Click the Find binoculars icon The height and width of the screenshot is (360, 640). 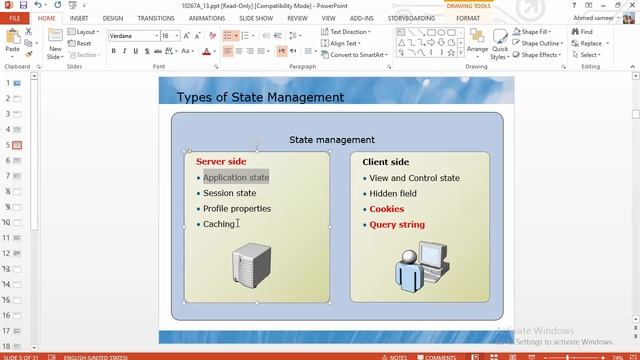[575, 31]
